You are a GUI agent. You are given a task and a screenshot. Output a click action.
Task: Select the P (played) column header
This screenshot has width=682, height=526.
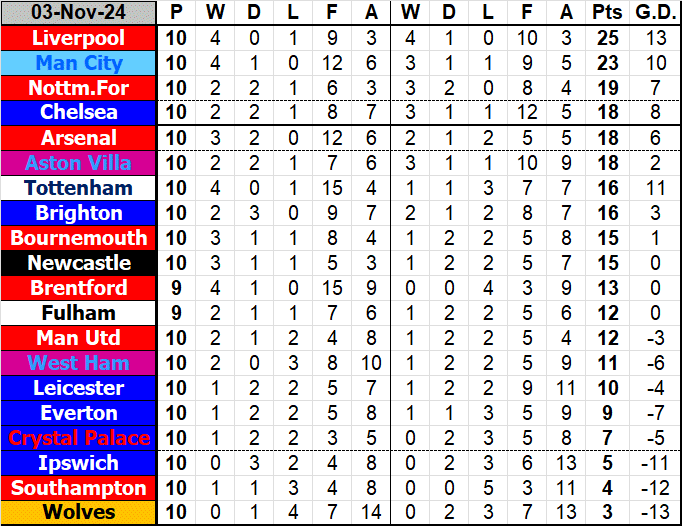(177, 13)
